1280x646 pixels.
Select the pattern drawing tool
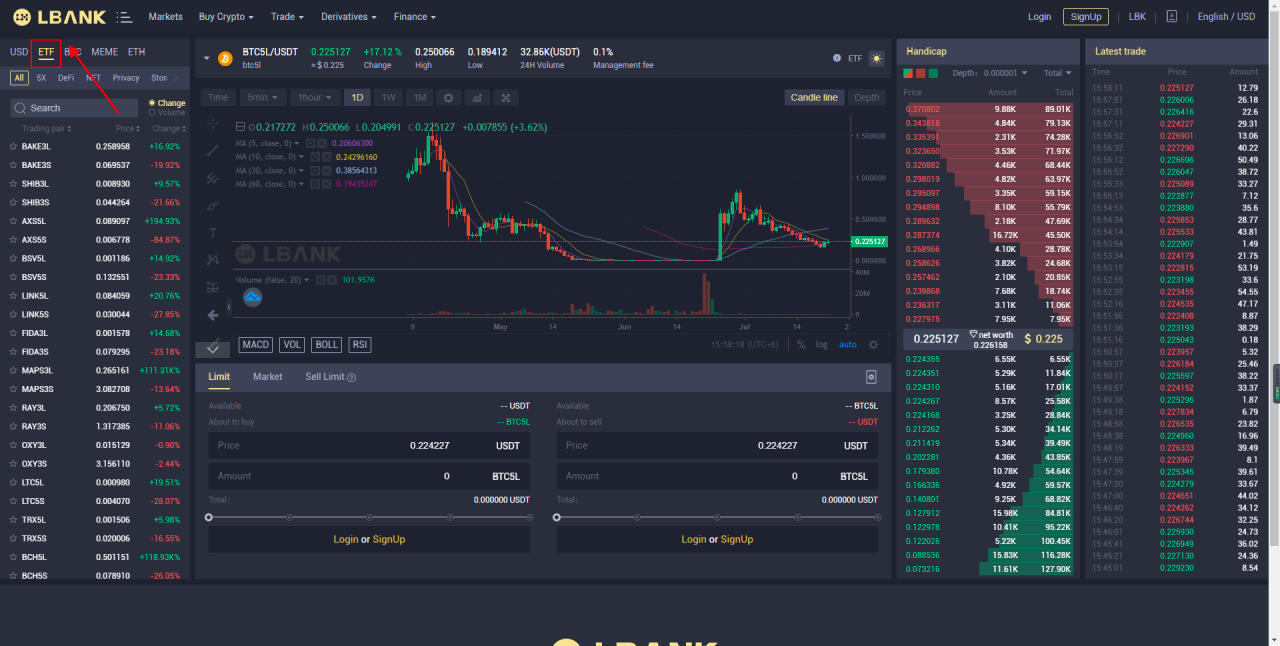pos(212,260)
